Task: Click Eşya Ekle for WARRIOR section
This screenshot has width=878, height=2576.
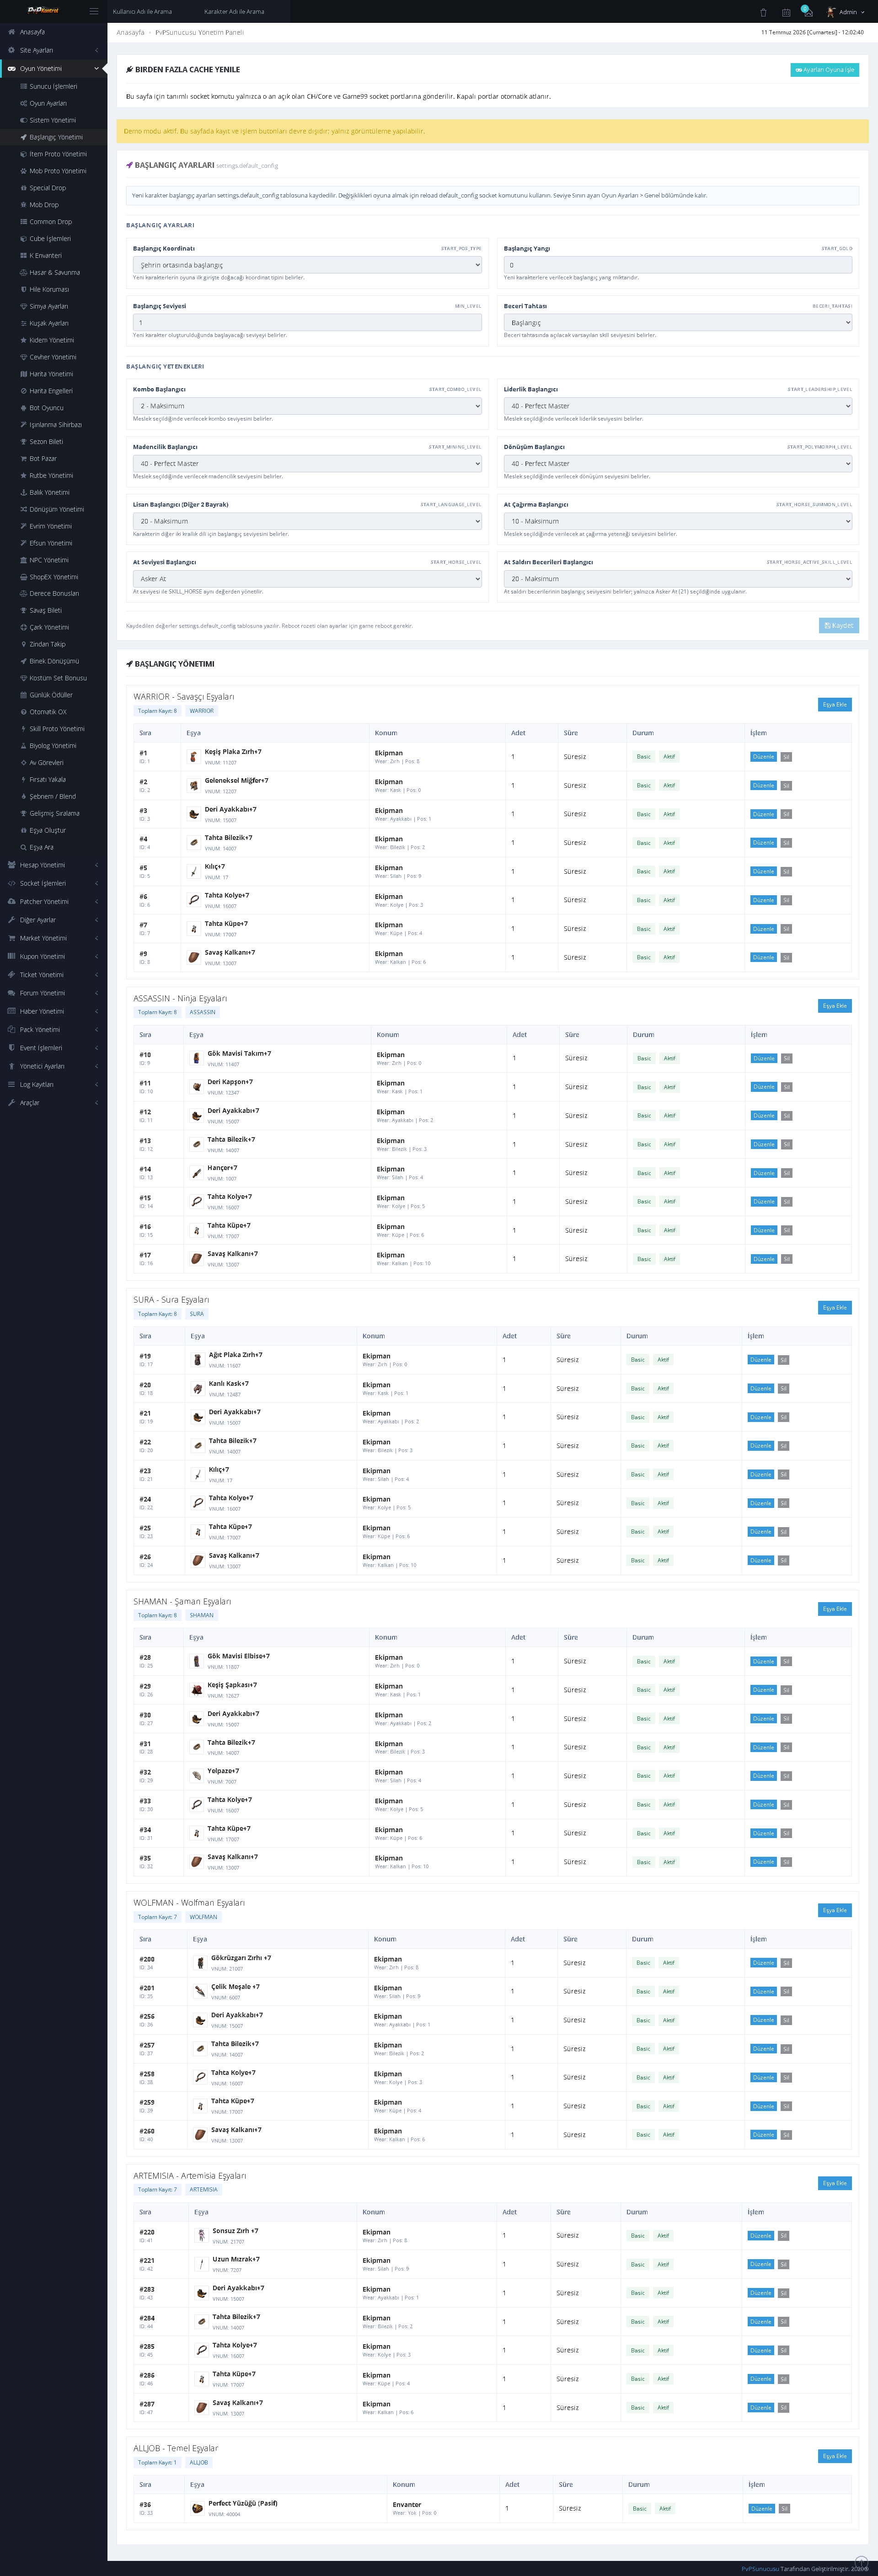Action: pyautogui.click(x=834, y=704)
